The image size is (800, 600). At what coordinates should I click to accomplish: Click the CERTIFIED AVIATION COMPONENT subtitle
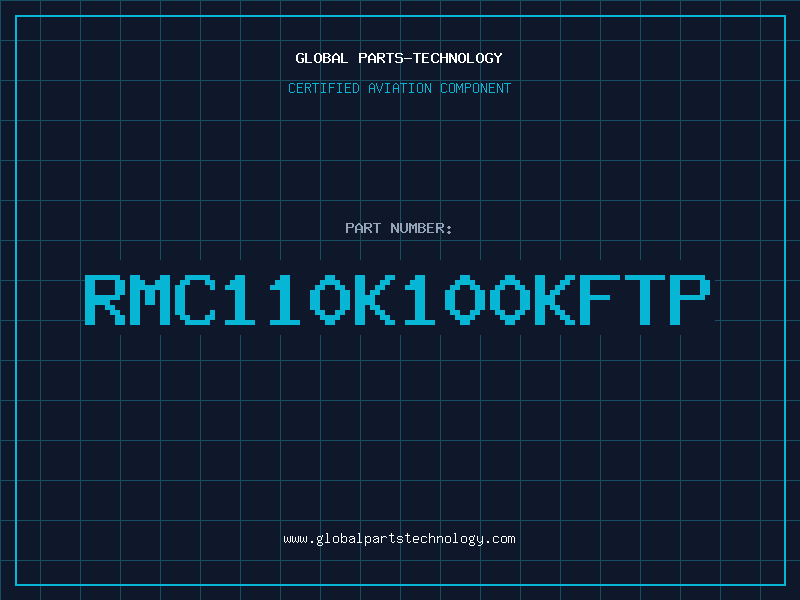coord(399,88)
